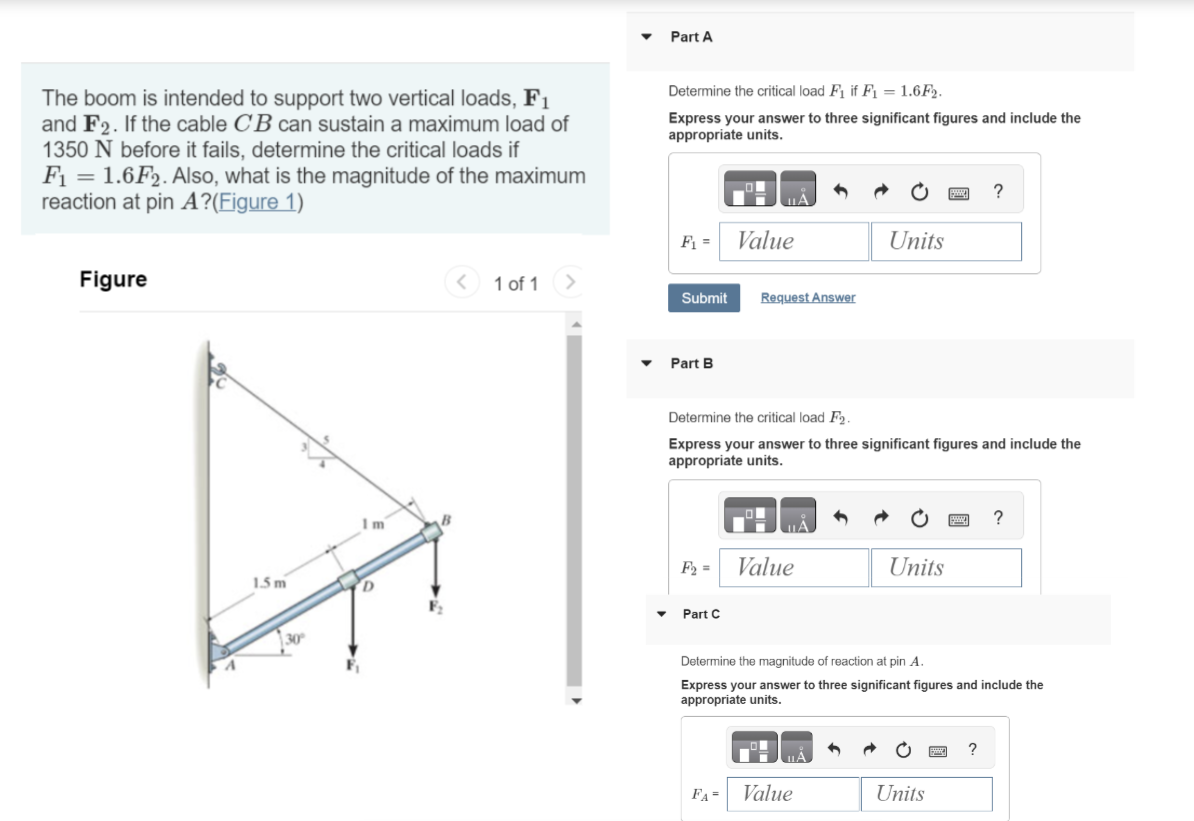Image resolution: width=1194 pixels, height=821 pixels.
Task: Click the redo arrow in Part A toolbar
Action: coord(880,189)
